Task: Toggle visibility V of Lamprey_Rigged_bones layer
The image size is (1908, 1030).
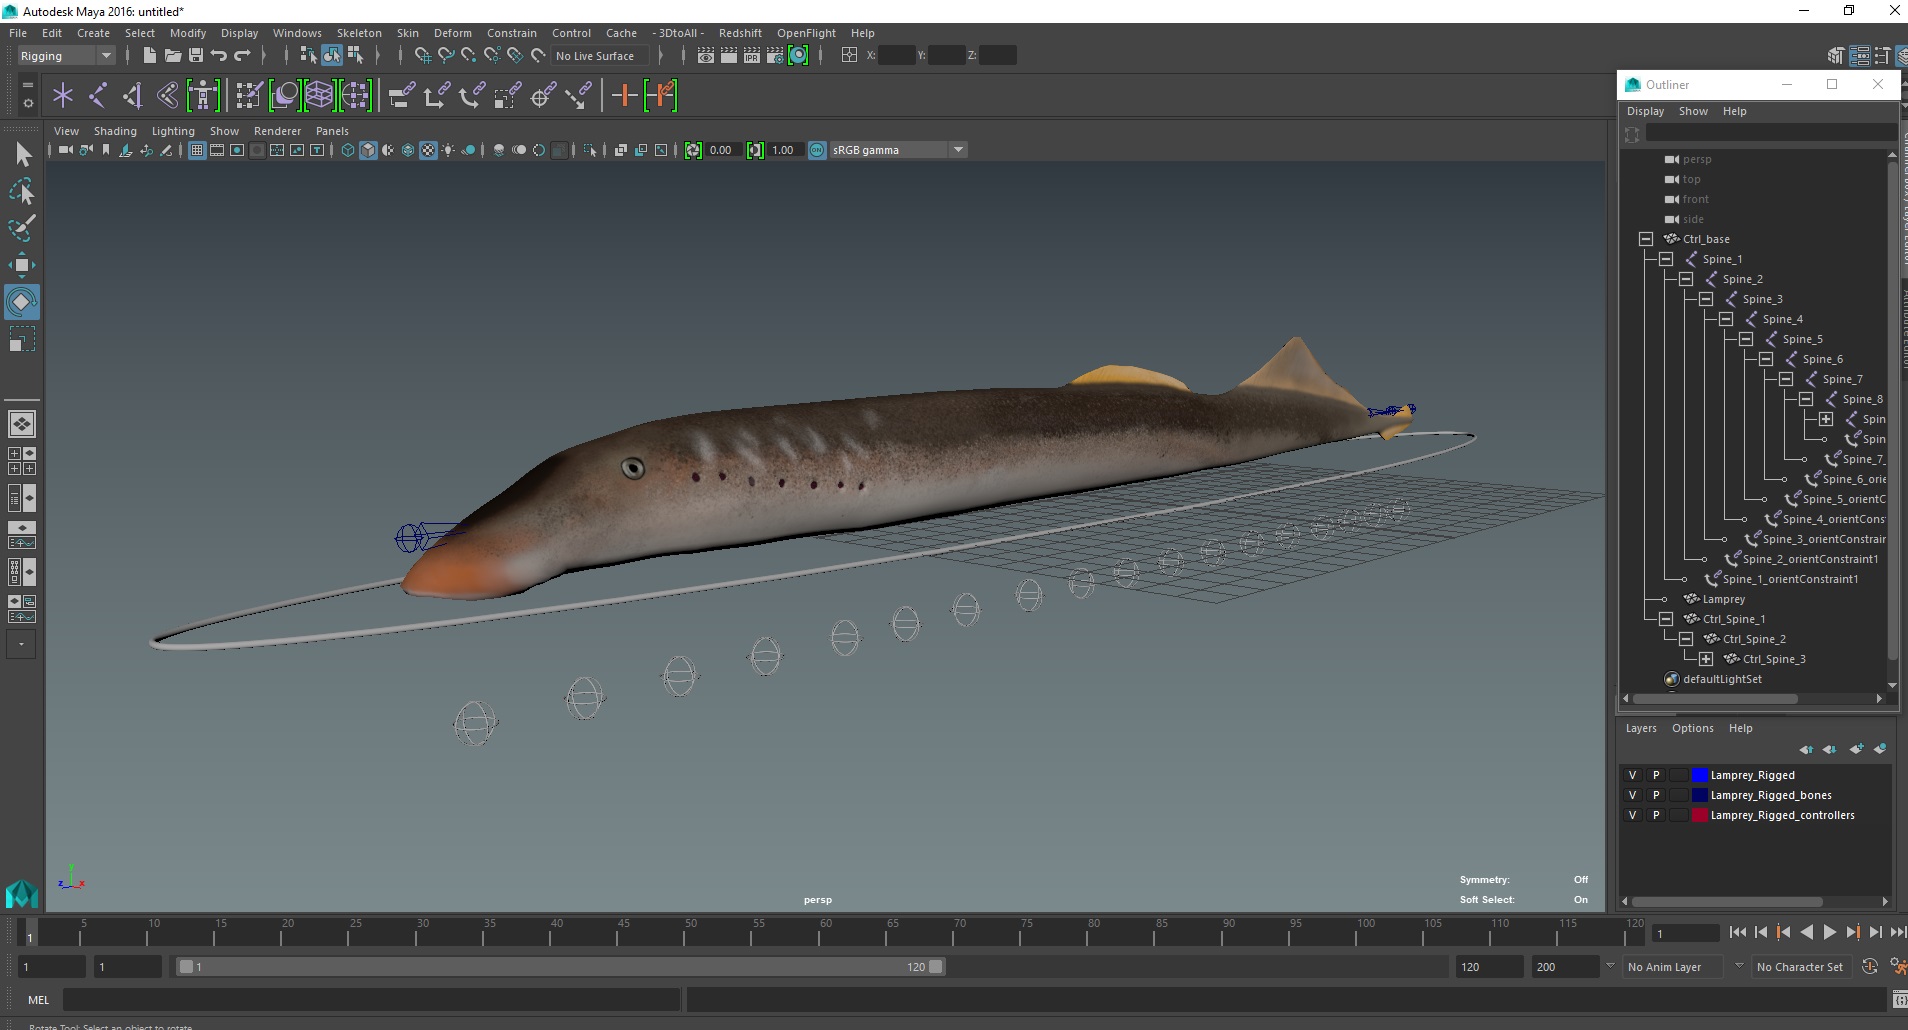Action: 1632,795
